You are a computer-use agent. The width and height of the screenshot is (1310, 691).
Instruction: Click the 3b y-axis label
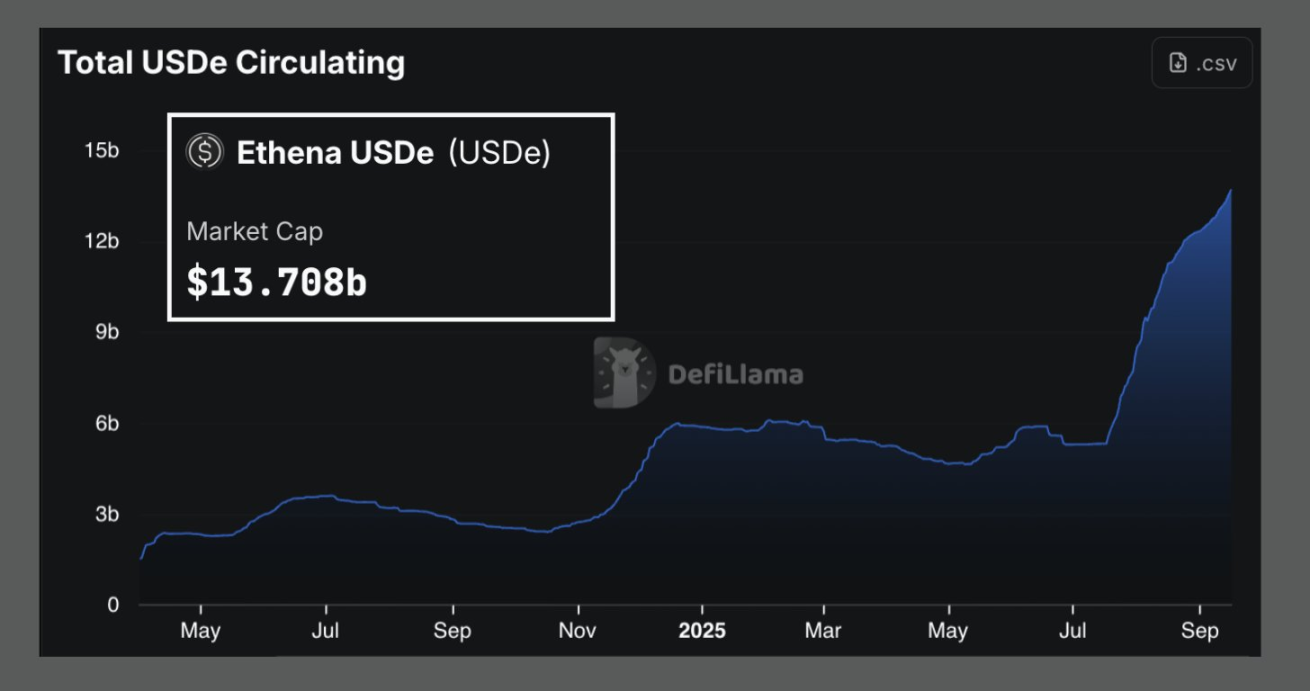point(107,514)
